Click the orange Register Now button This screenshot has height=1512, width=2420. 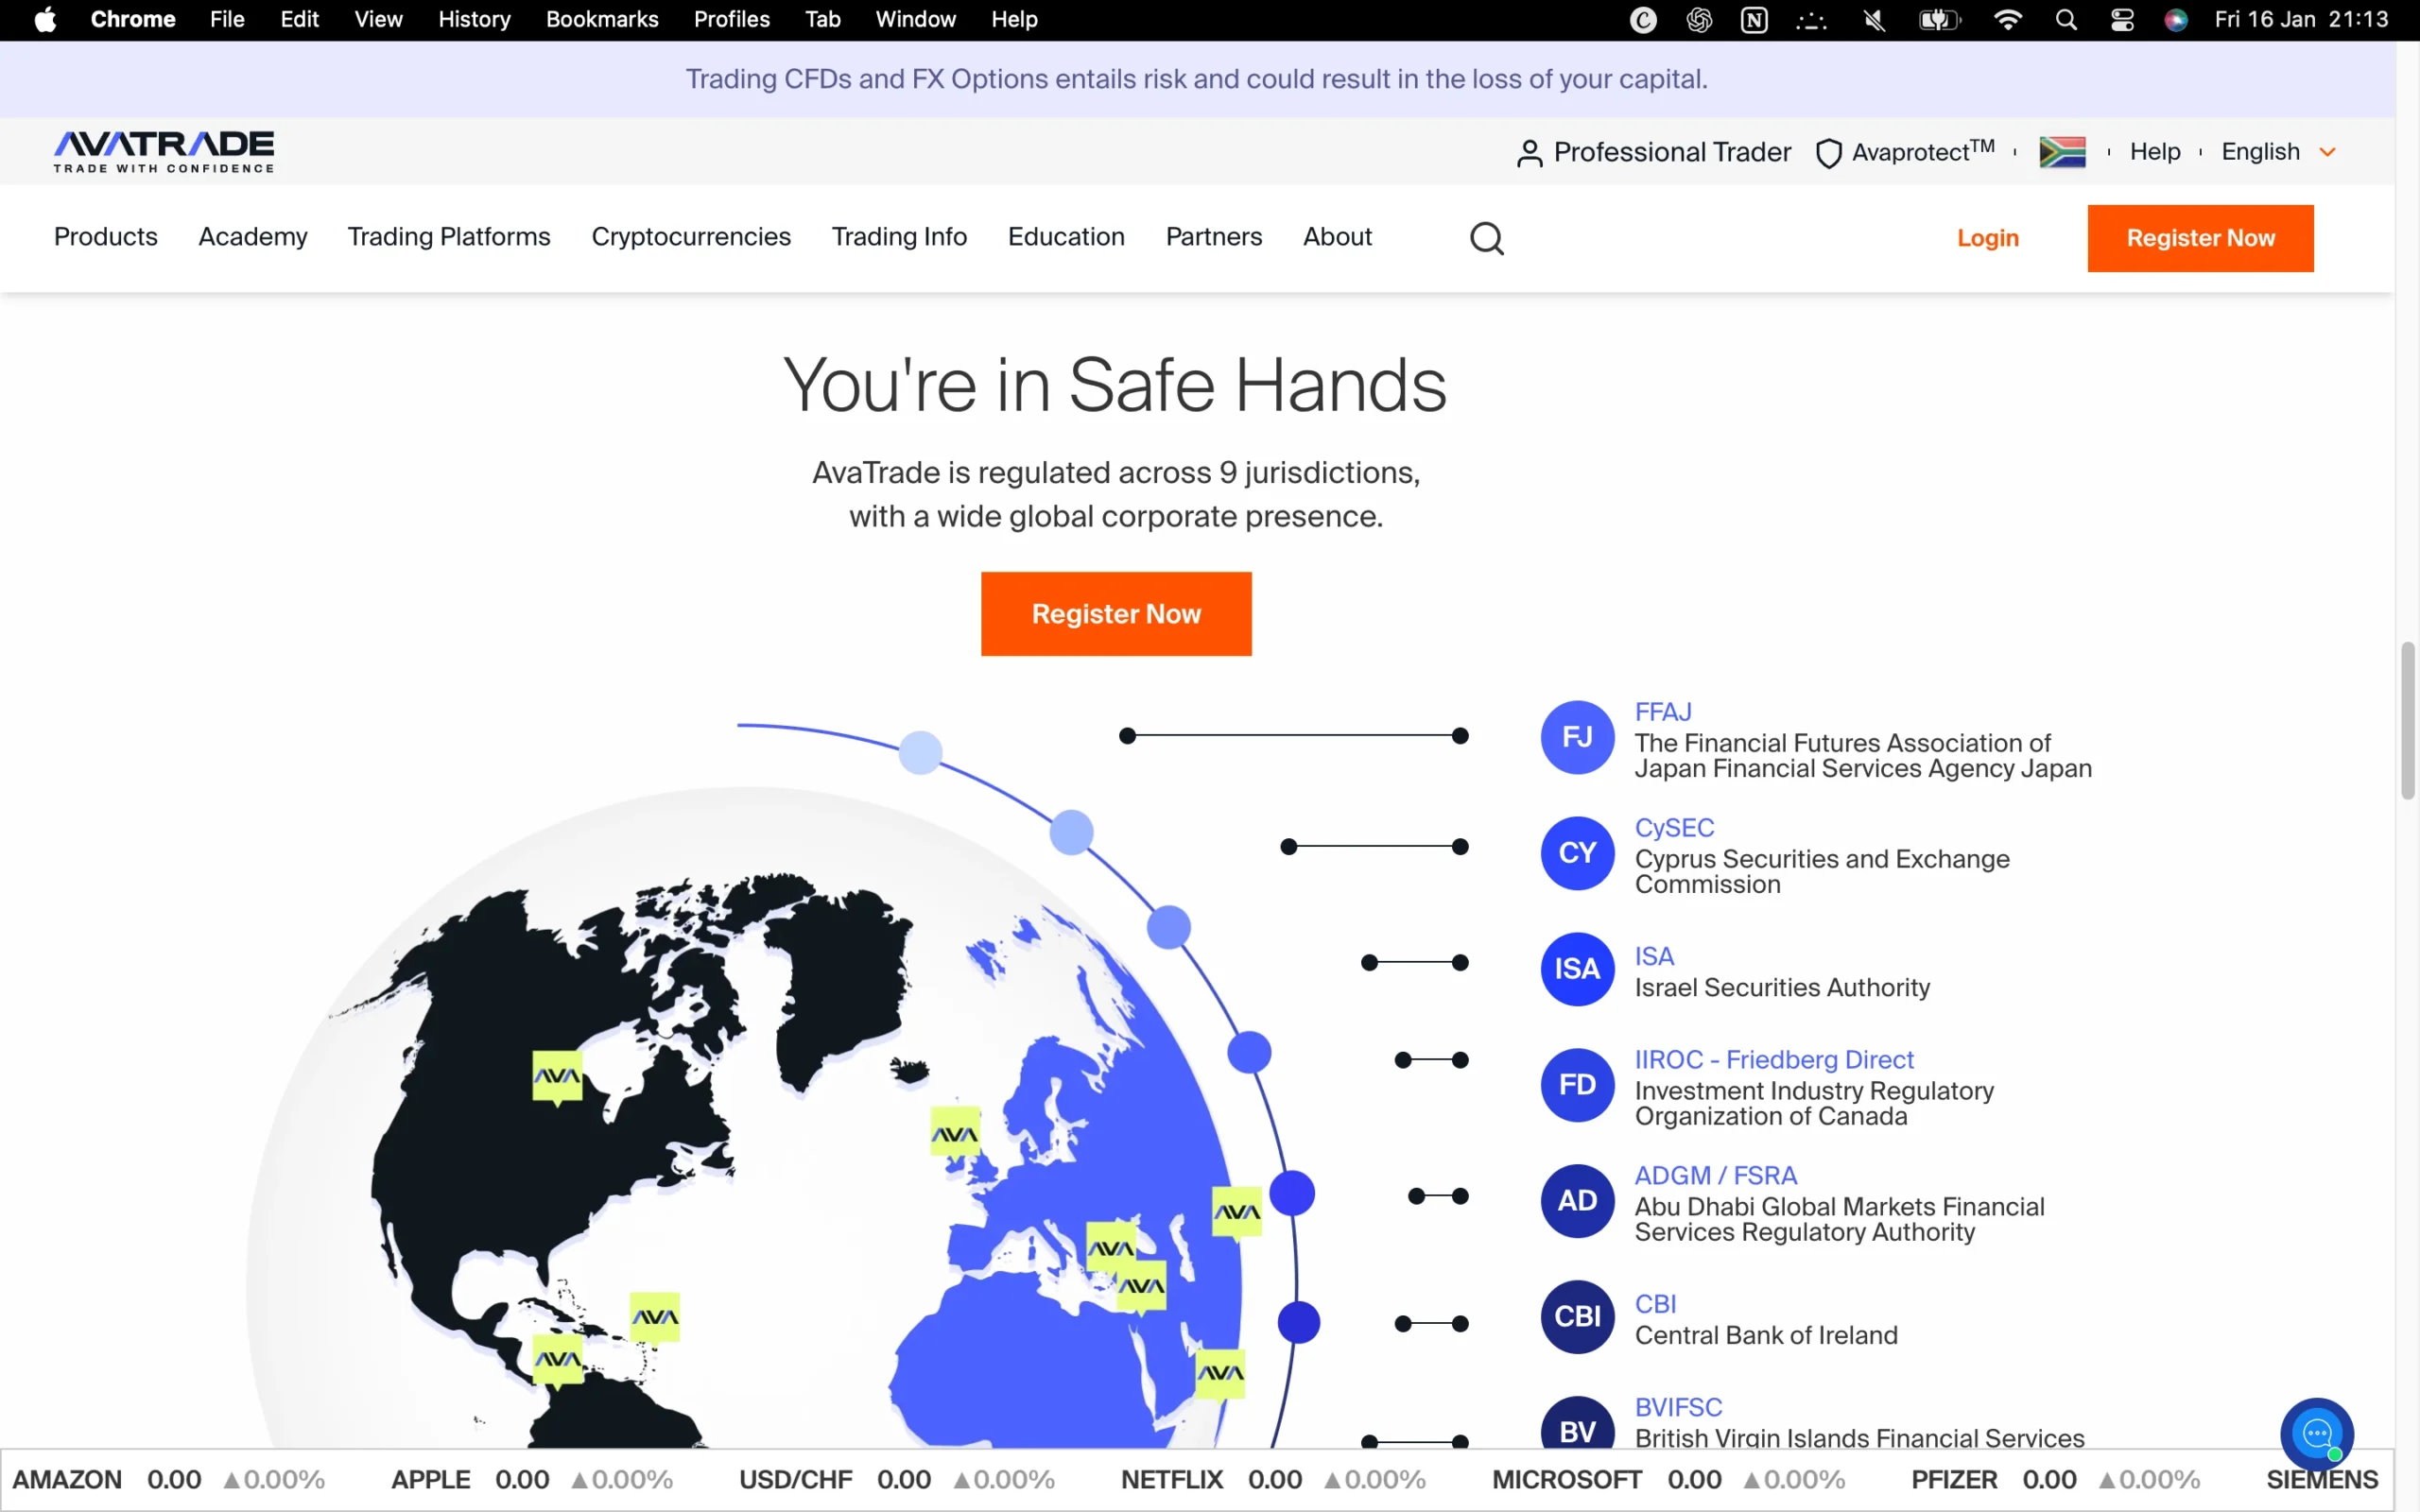(1116, 613)
